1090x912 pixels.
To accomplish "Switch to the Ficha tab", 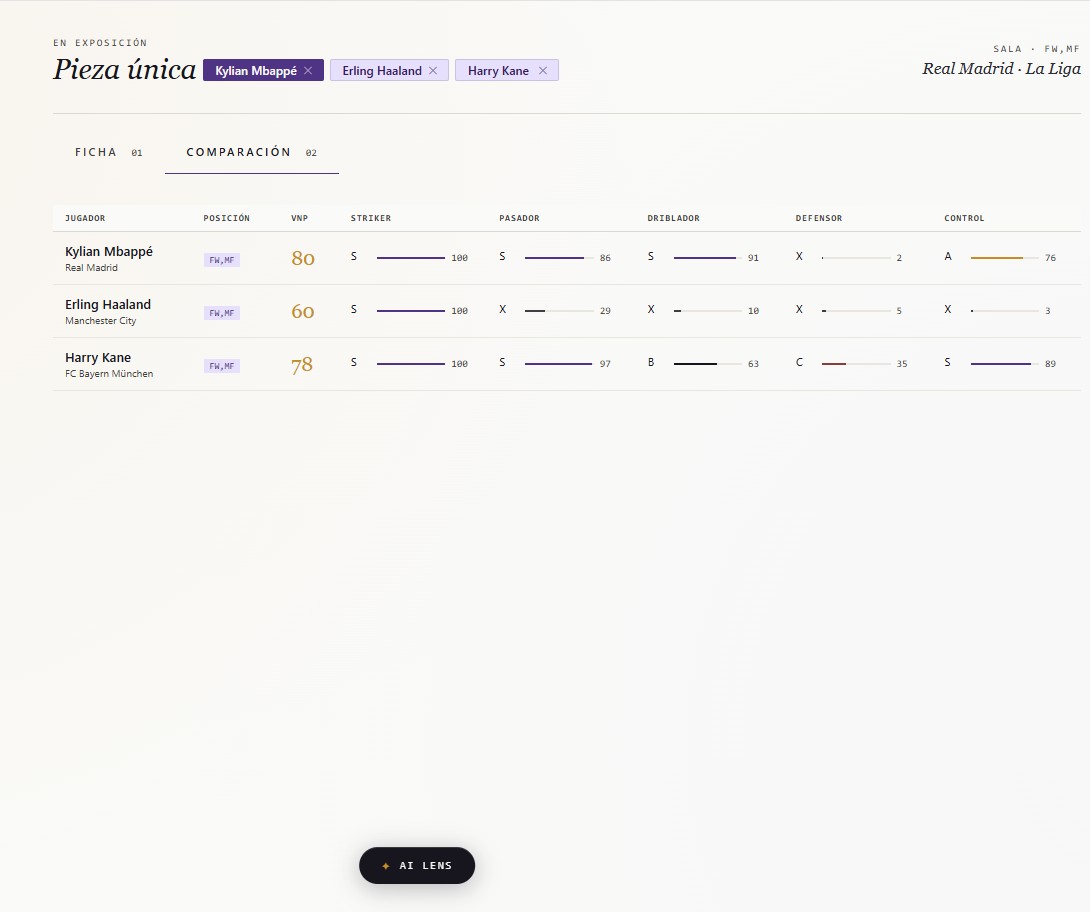I will 108,152.
